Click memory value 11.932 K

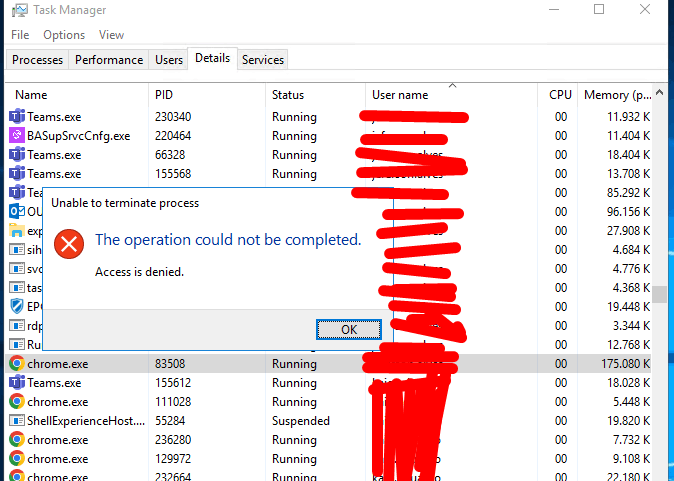coord(628,117)
